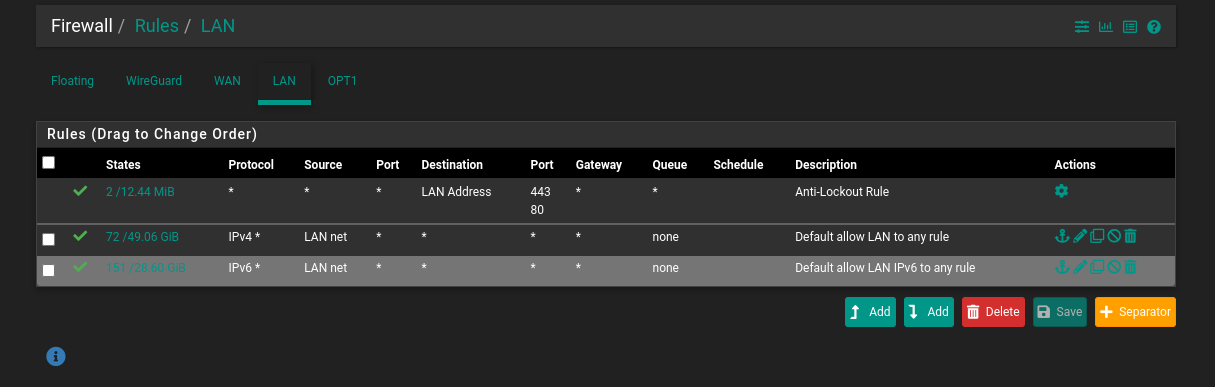The image size is (1215, 387).
Task: Open the 72 /49.06 GiB states link
Action: [142, 237]
